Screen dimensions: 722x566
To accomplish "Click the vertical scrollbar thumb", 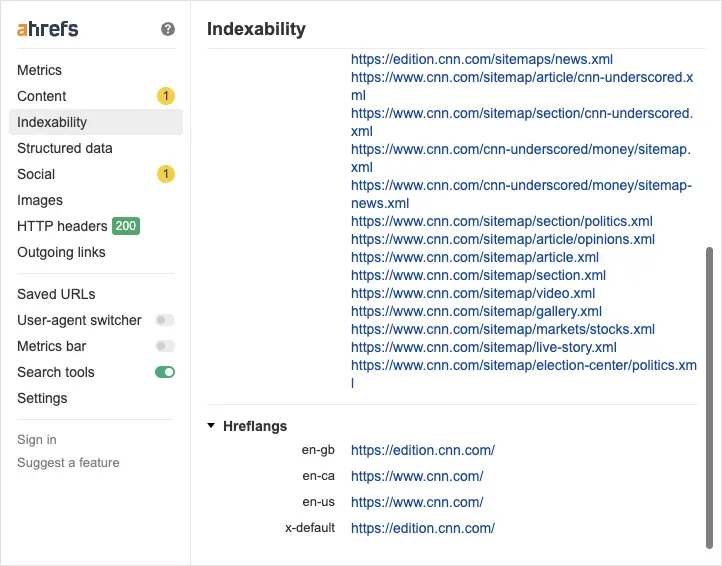I will [x=709, y=398].
